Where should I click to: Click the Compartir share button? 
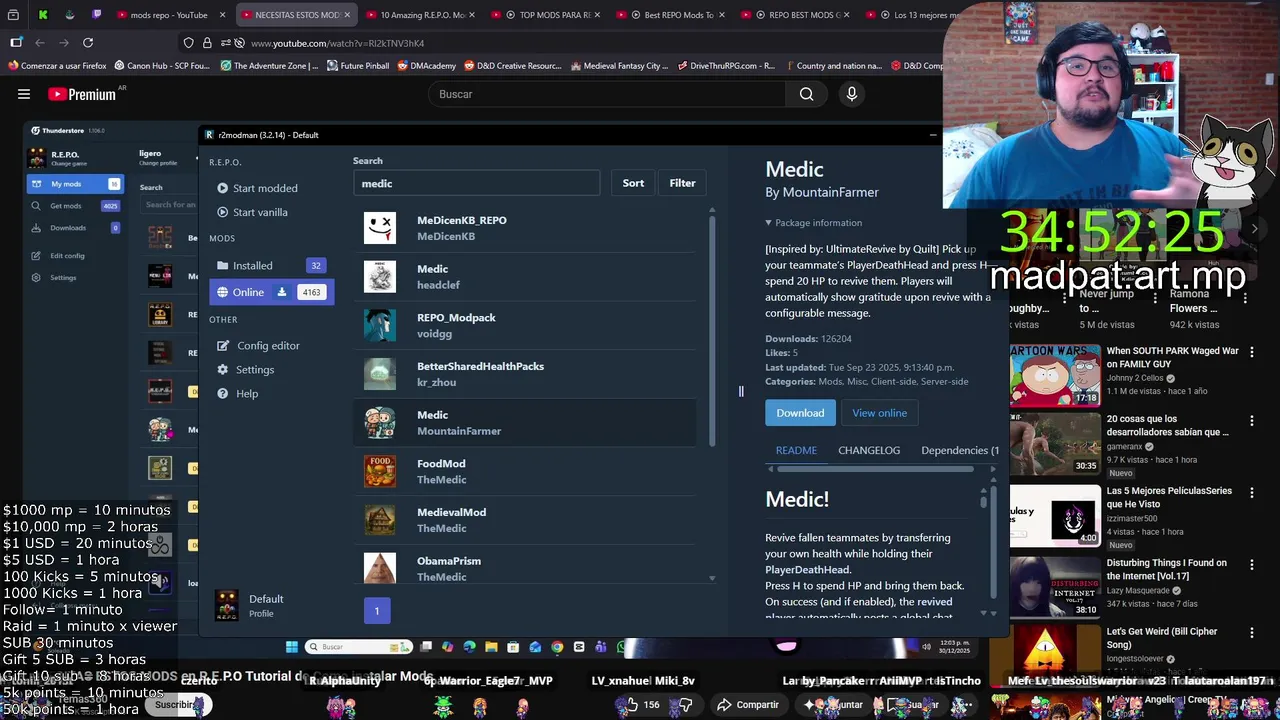click(747, 705)
